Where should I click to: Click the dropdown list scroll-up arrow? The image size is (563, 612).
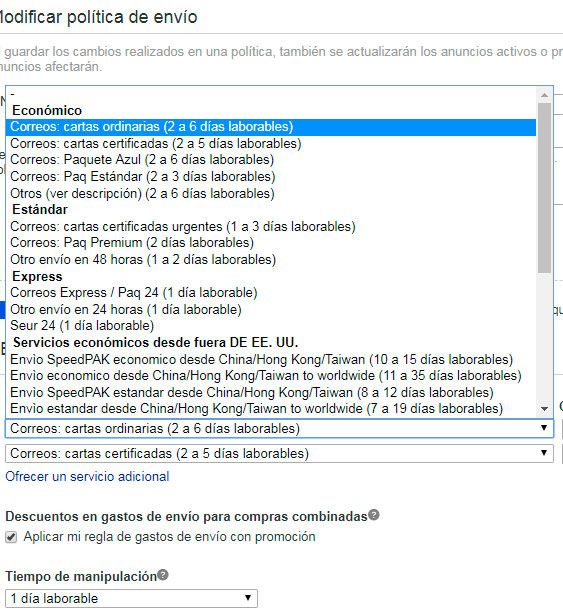click(544, 95)
